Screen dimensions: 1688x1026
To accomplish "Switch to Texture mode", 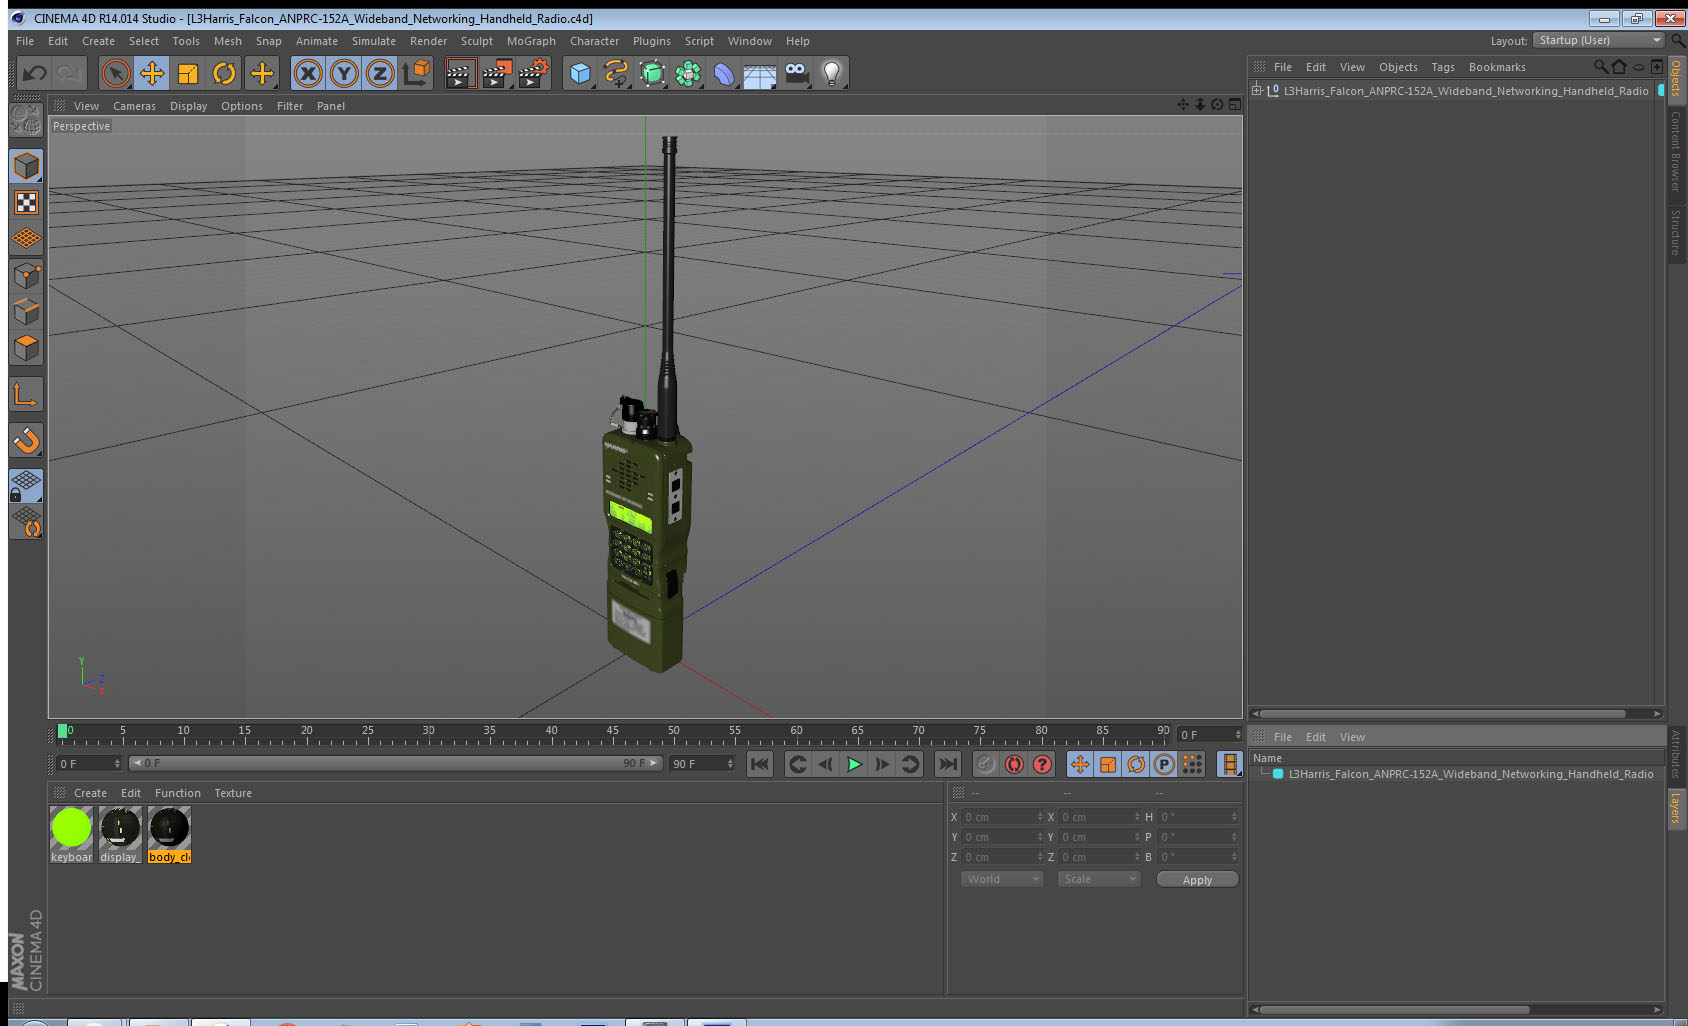I will coord(26,203).
